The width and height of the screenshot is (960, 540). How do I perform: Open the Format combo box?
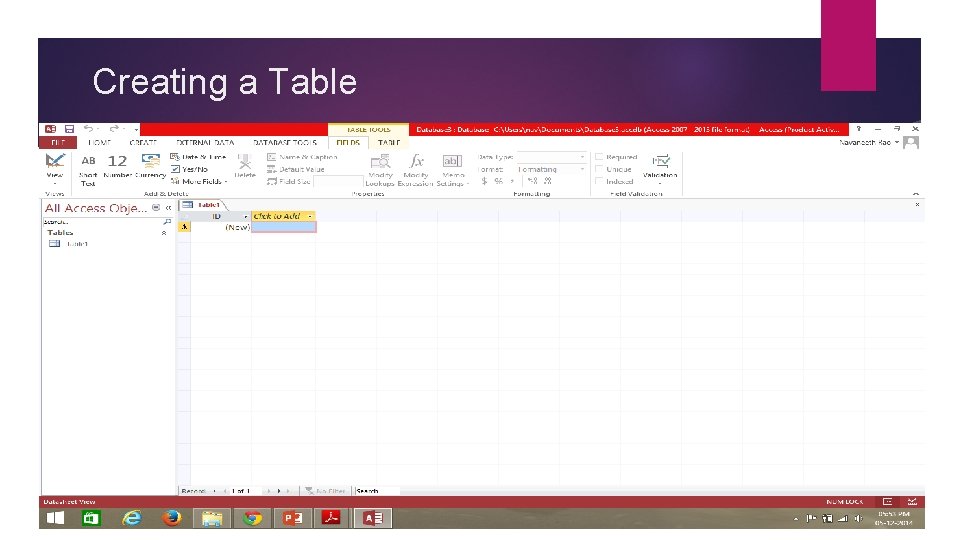[x=551, y=169]
